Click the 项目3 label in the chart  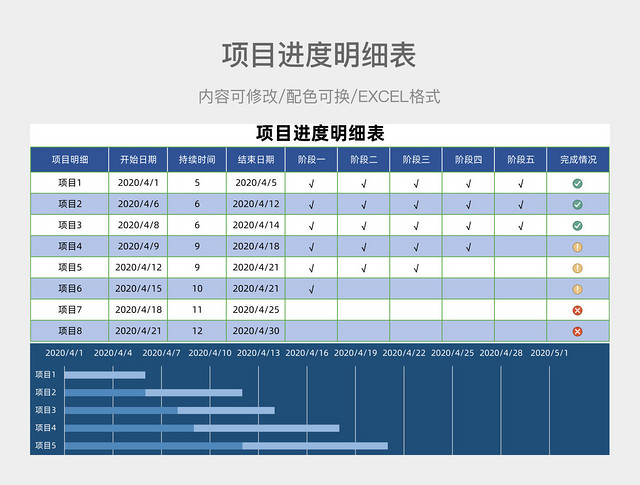tap(45, 410)
